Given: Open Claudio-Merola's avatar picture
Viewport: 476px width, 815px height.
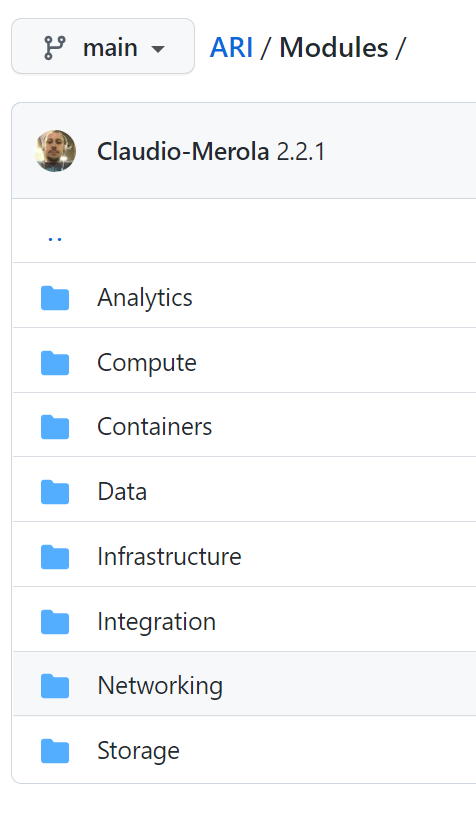Looking at the screenshot, I should 56,151.
